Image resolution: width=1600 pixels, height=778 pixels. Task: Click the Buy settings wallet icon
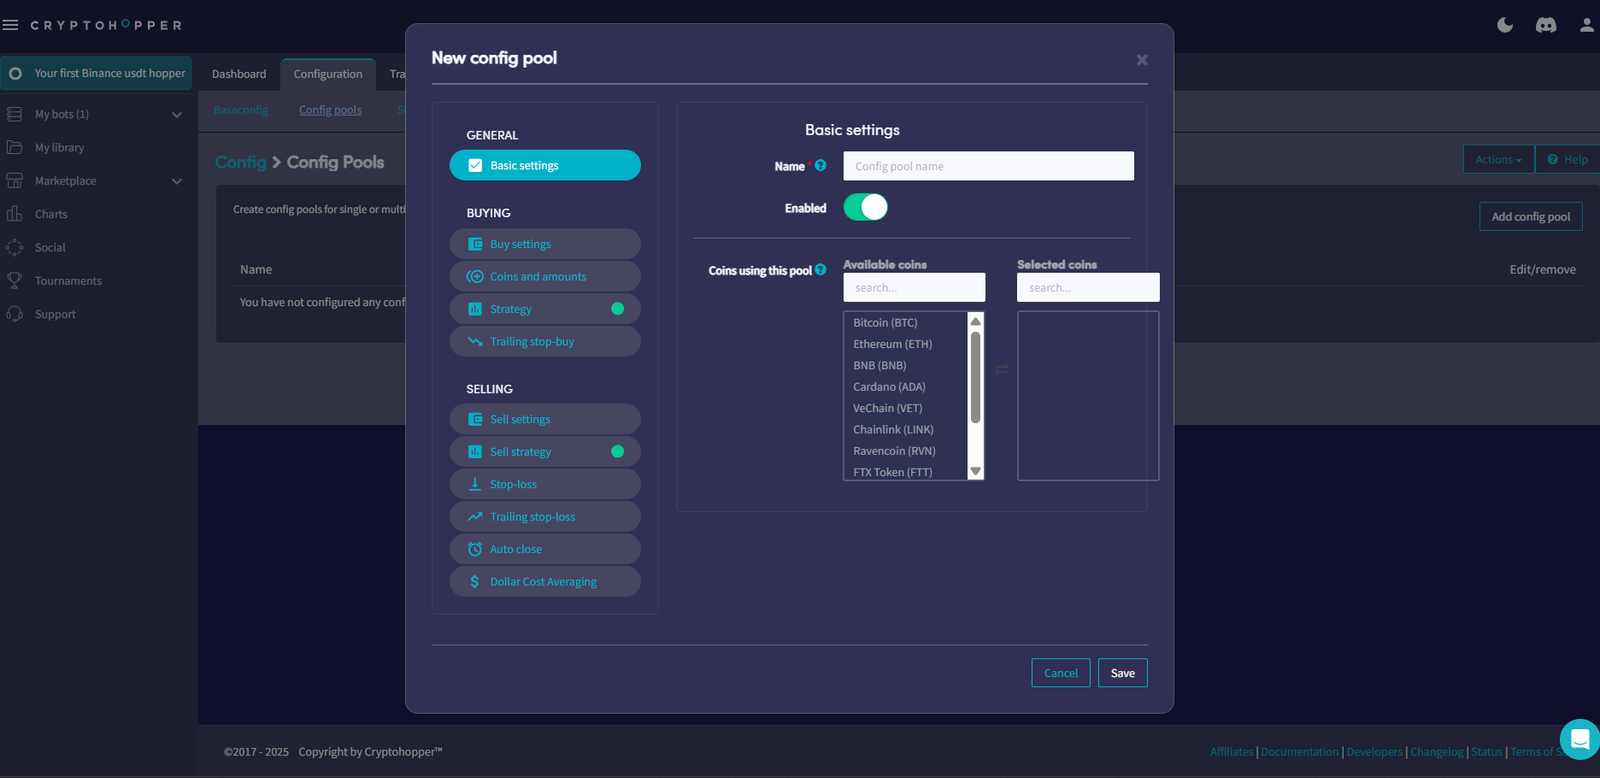point(475,244)
